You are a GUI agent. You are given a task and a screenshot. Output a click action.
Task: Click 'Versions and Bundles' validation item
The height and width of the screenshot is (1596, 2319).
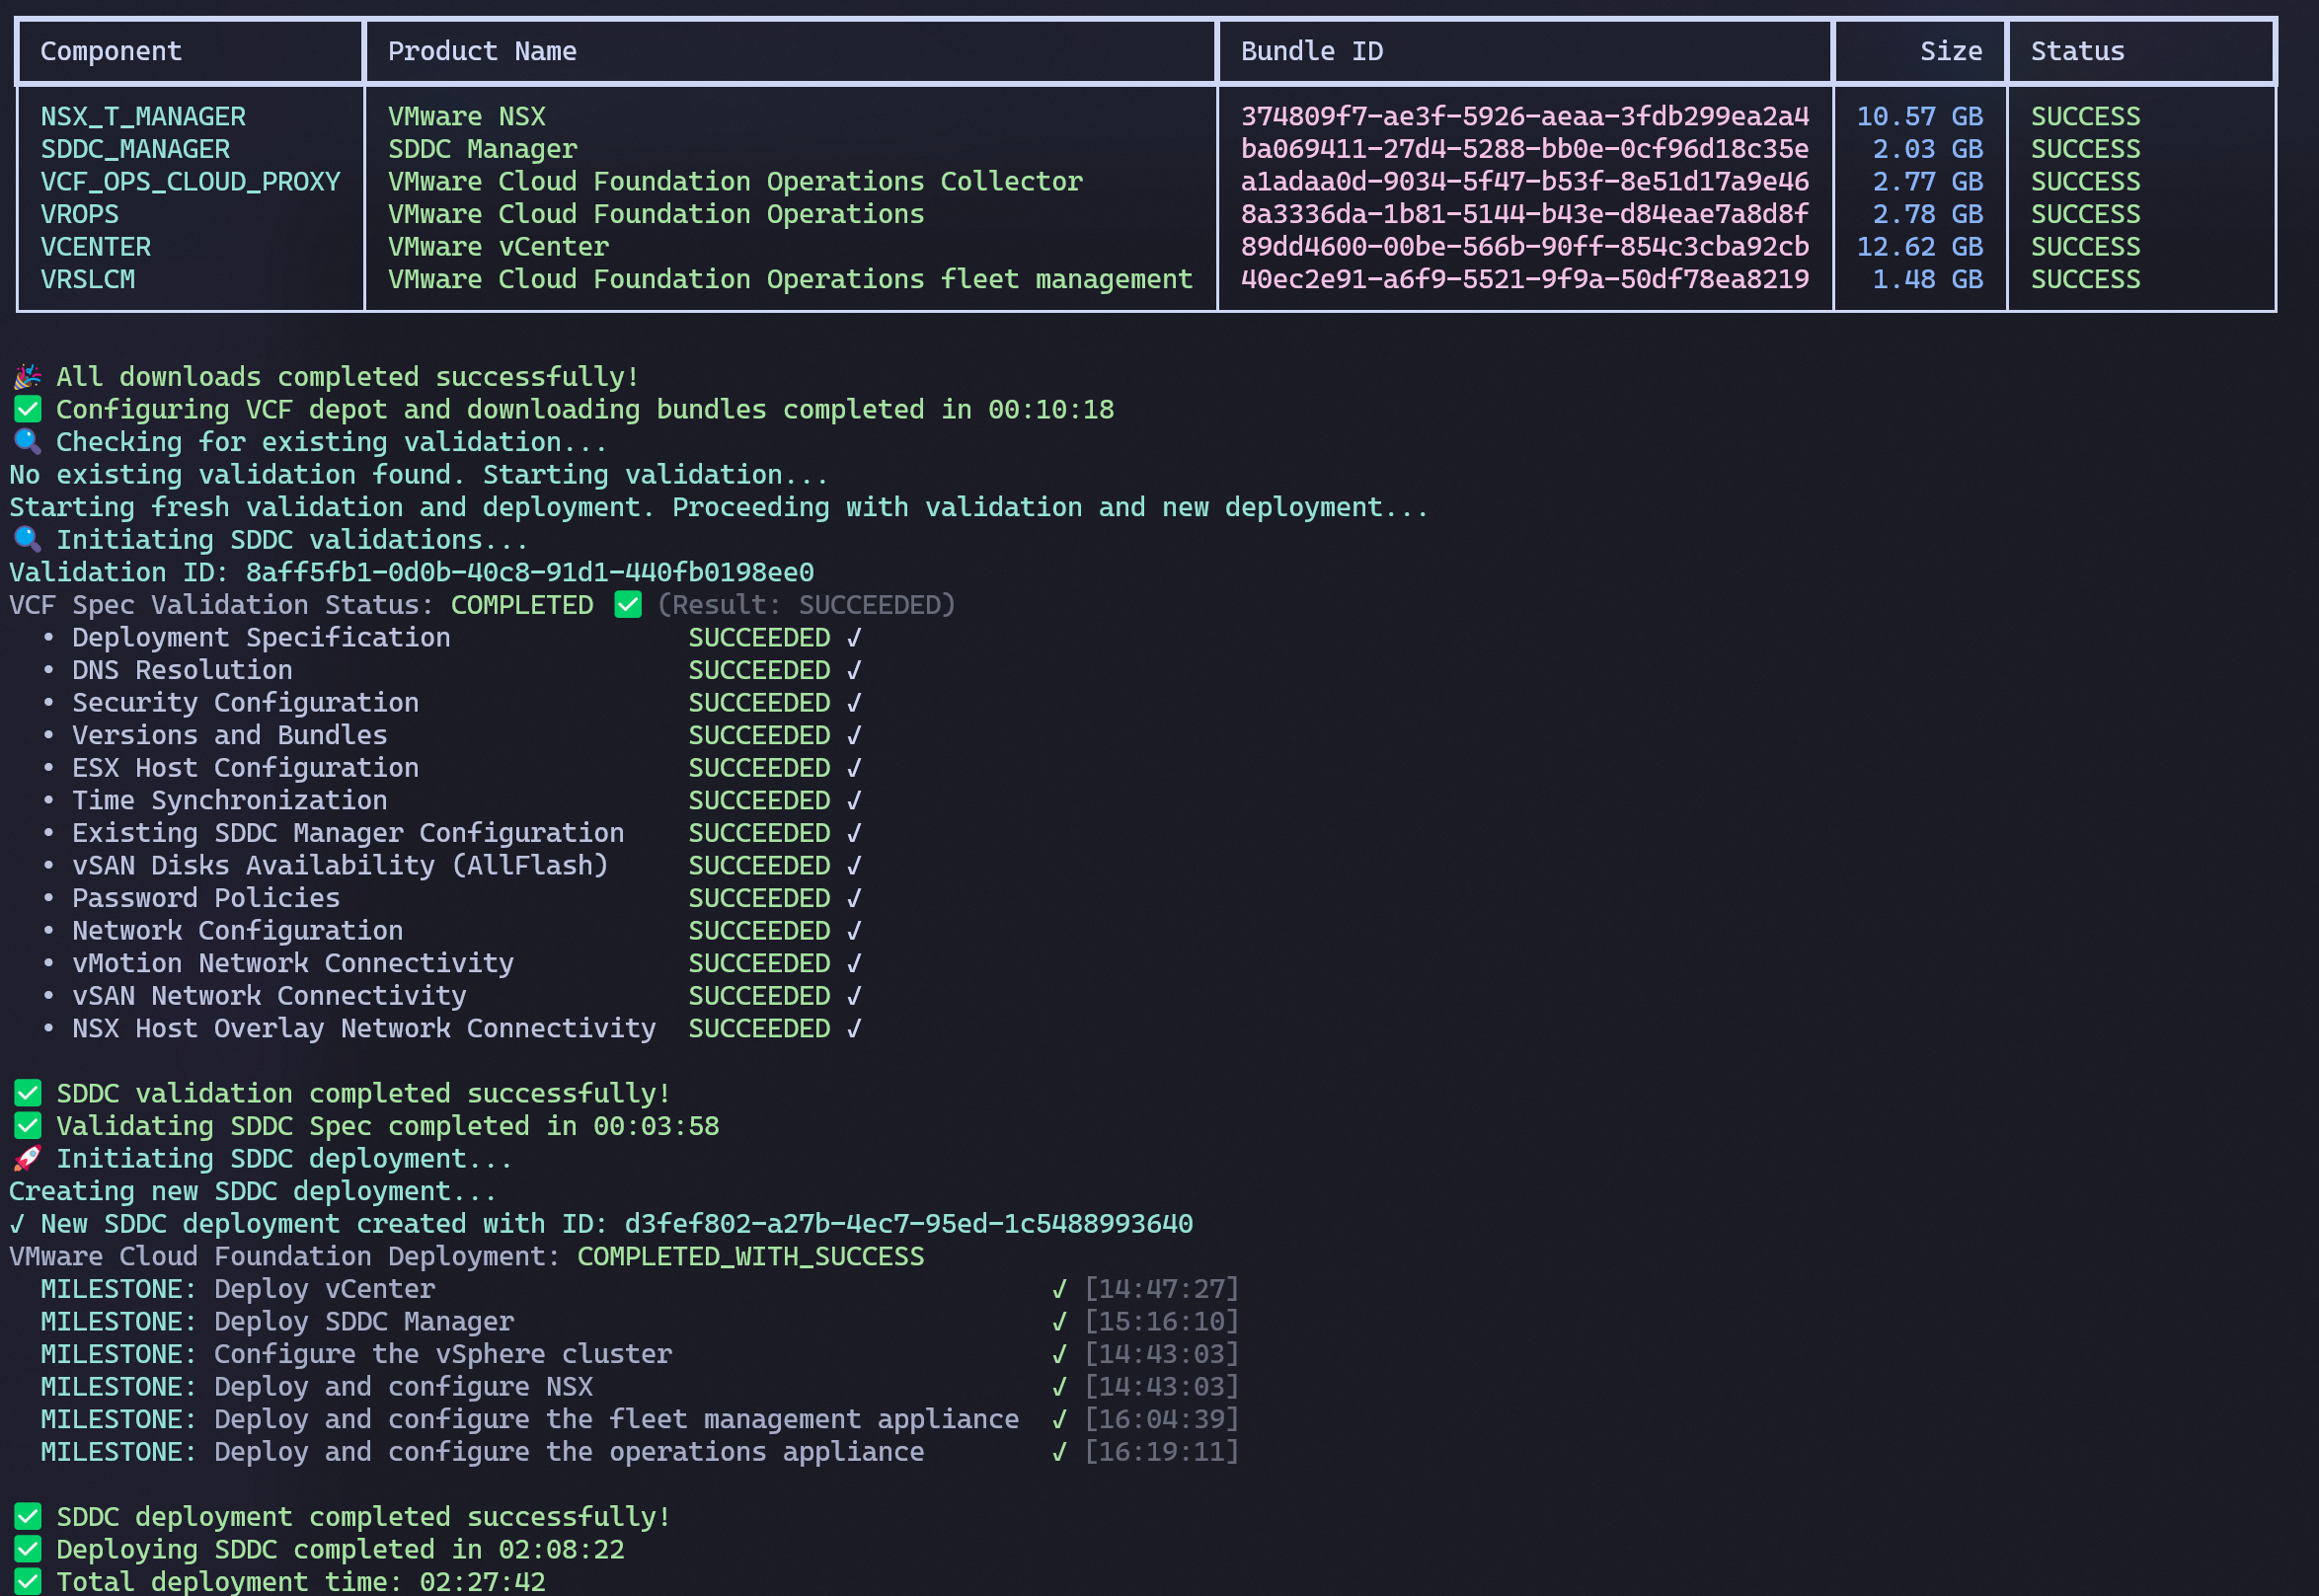(230, 735)
